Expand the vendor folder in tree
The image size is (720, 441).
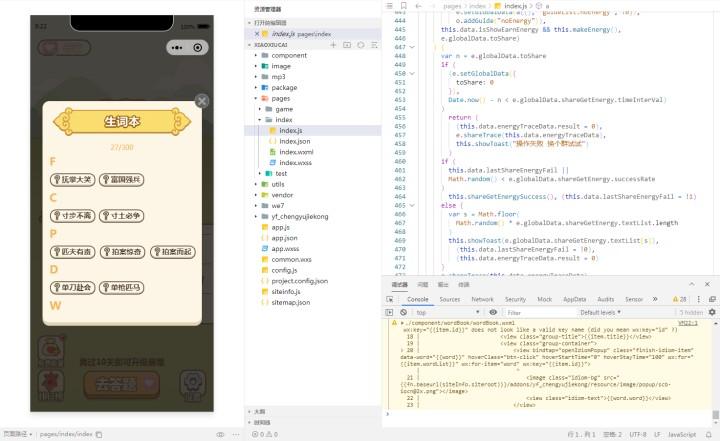282,195
